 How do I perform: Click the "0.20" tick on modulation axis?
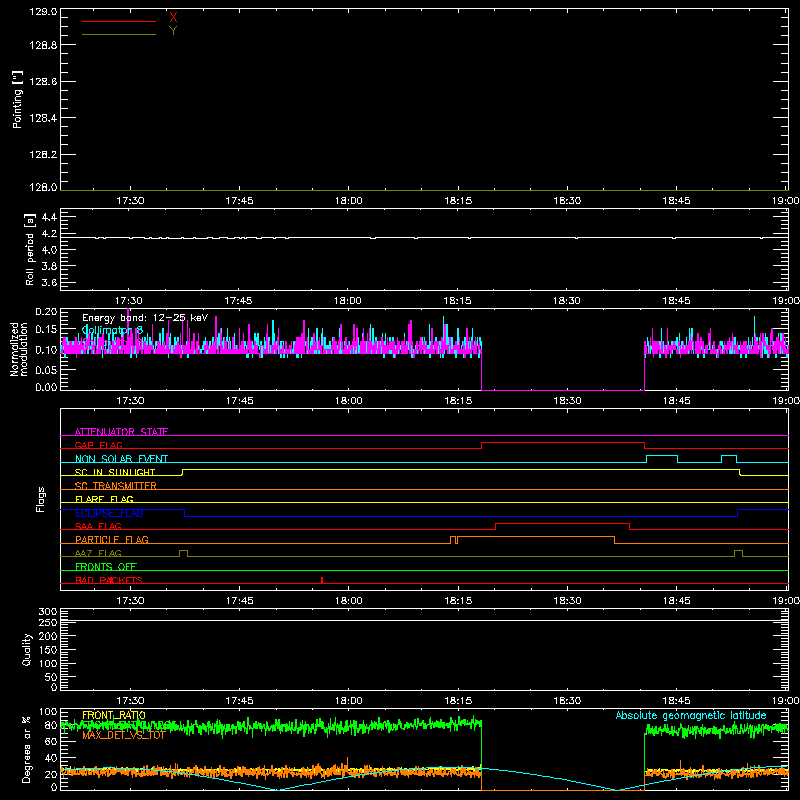tap(46, 312)
